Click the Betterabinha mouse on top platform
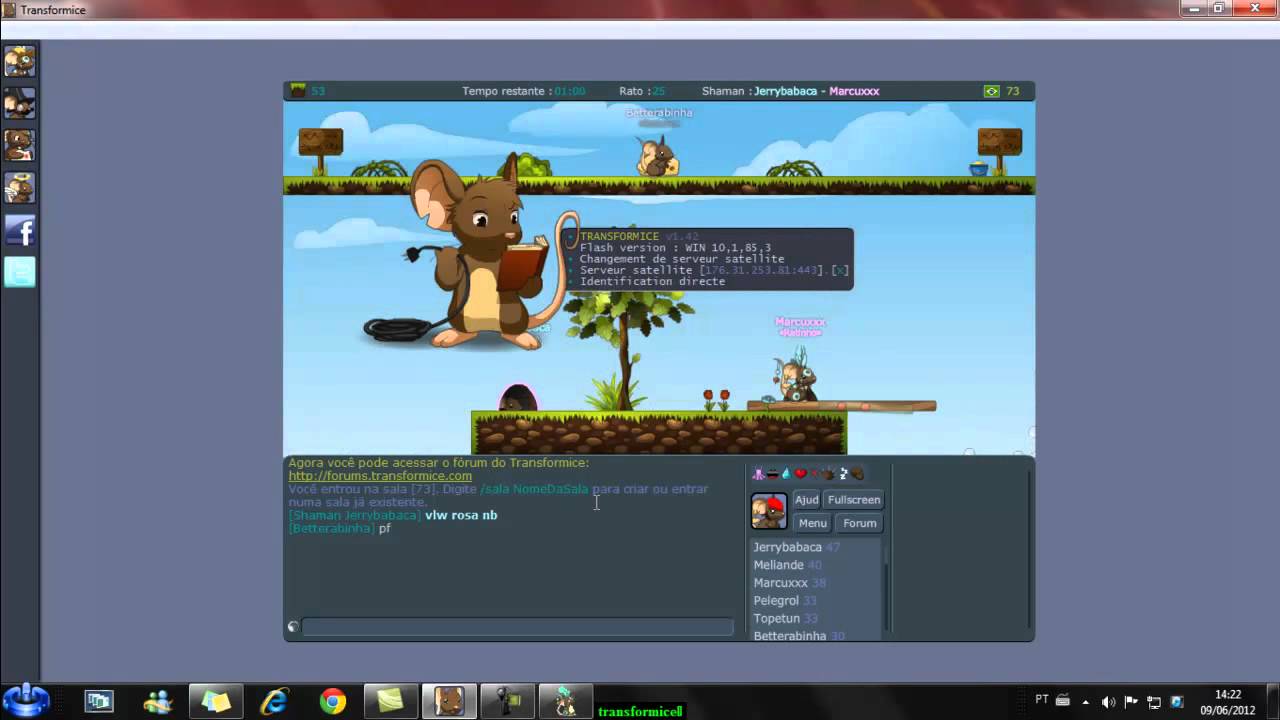This screenshot has height=720, width=1280. click(657, 157)
